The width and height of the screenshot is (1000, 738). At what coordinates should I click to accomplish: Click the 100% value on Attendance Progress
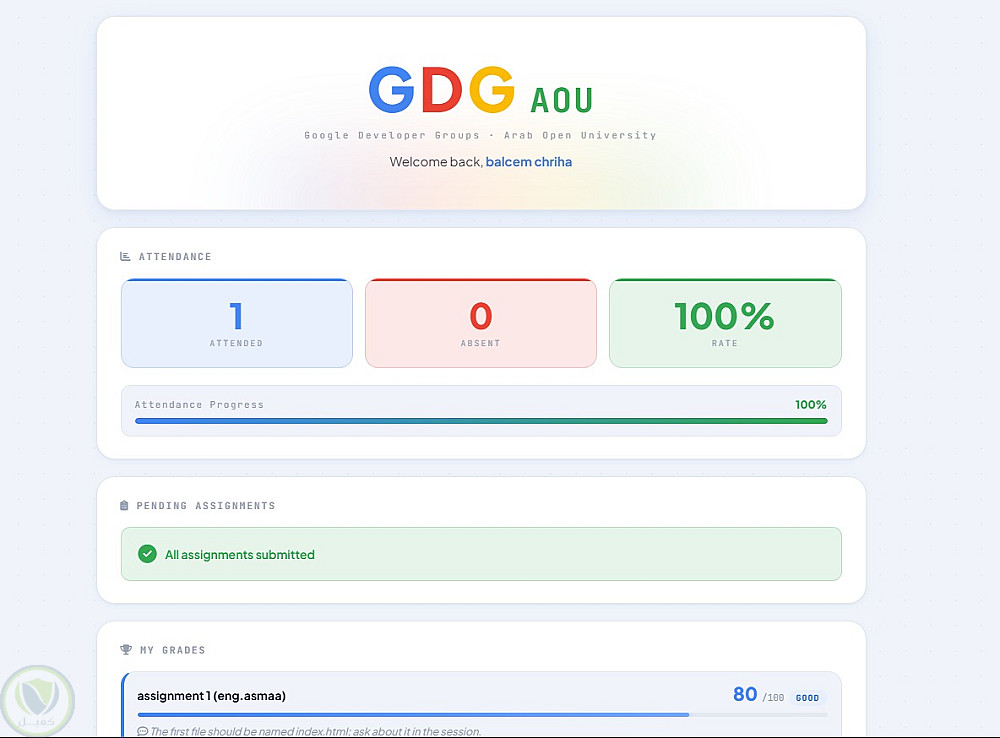811,404
